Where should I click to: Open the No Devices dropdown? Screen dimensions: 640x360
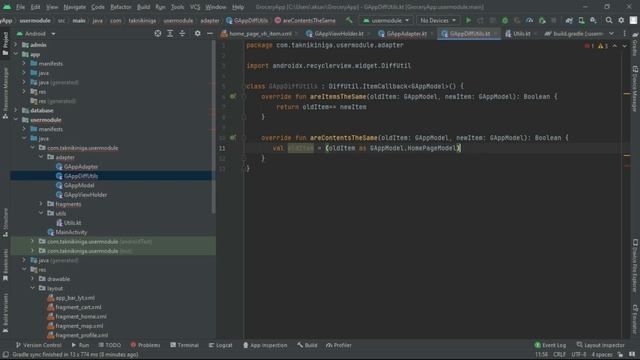[438, 20]
